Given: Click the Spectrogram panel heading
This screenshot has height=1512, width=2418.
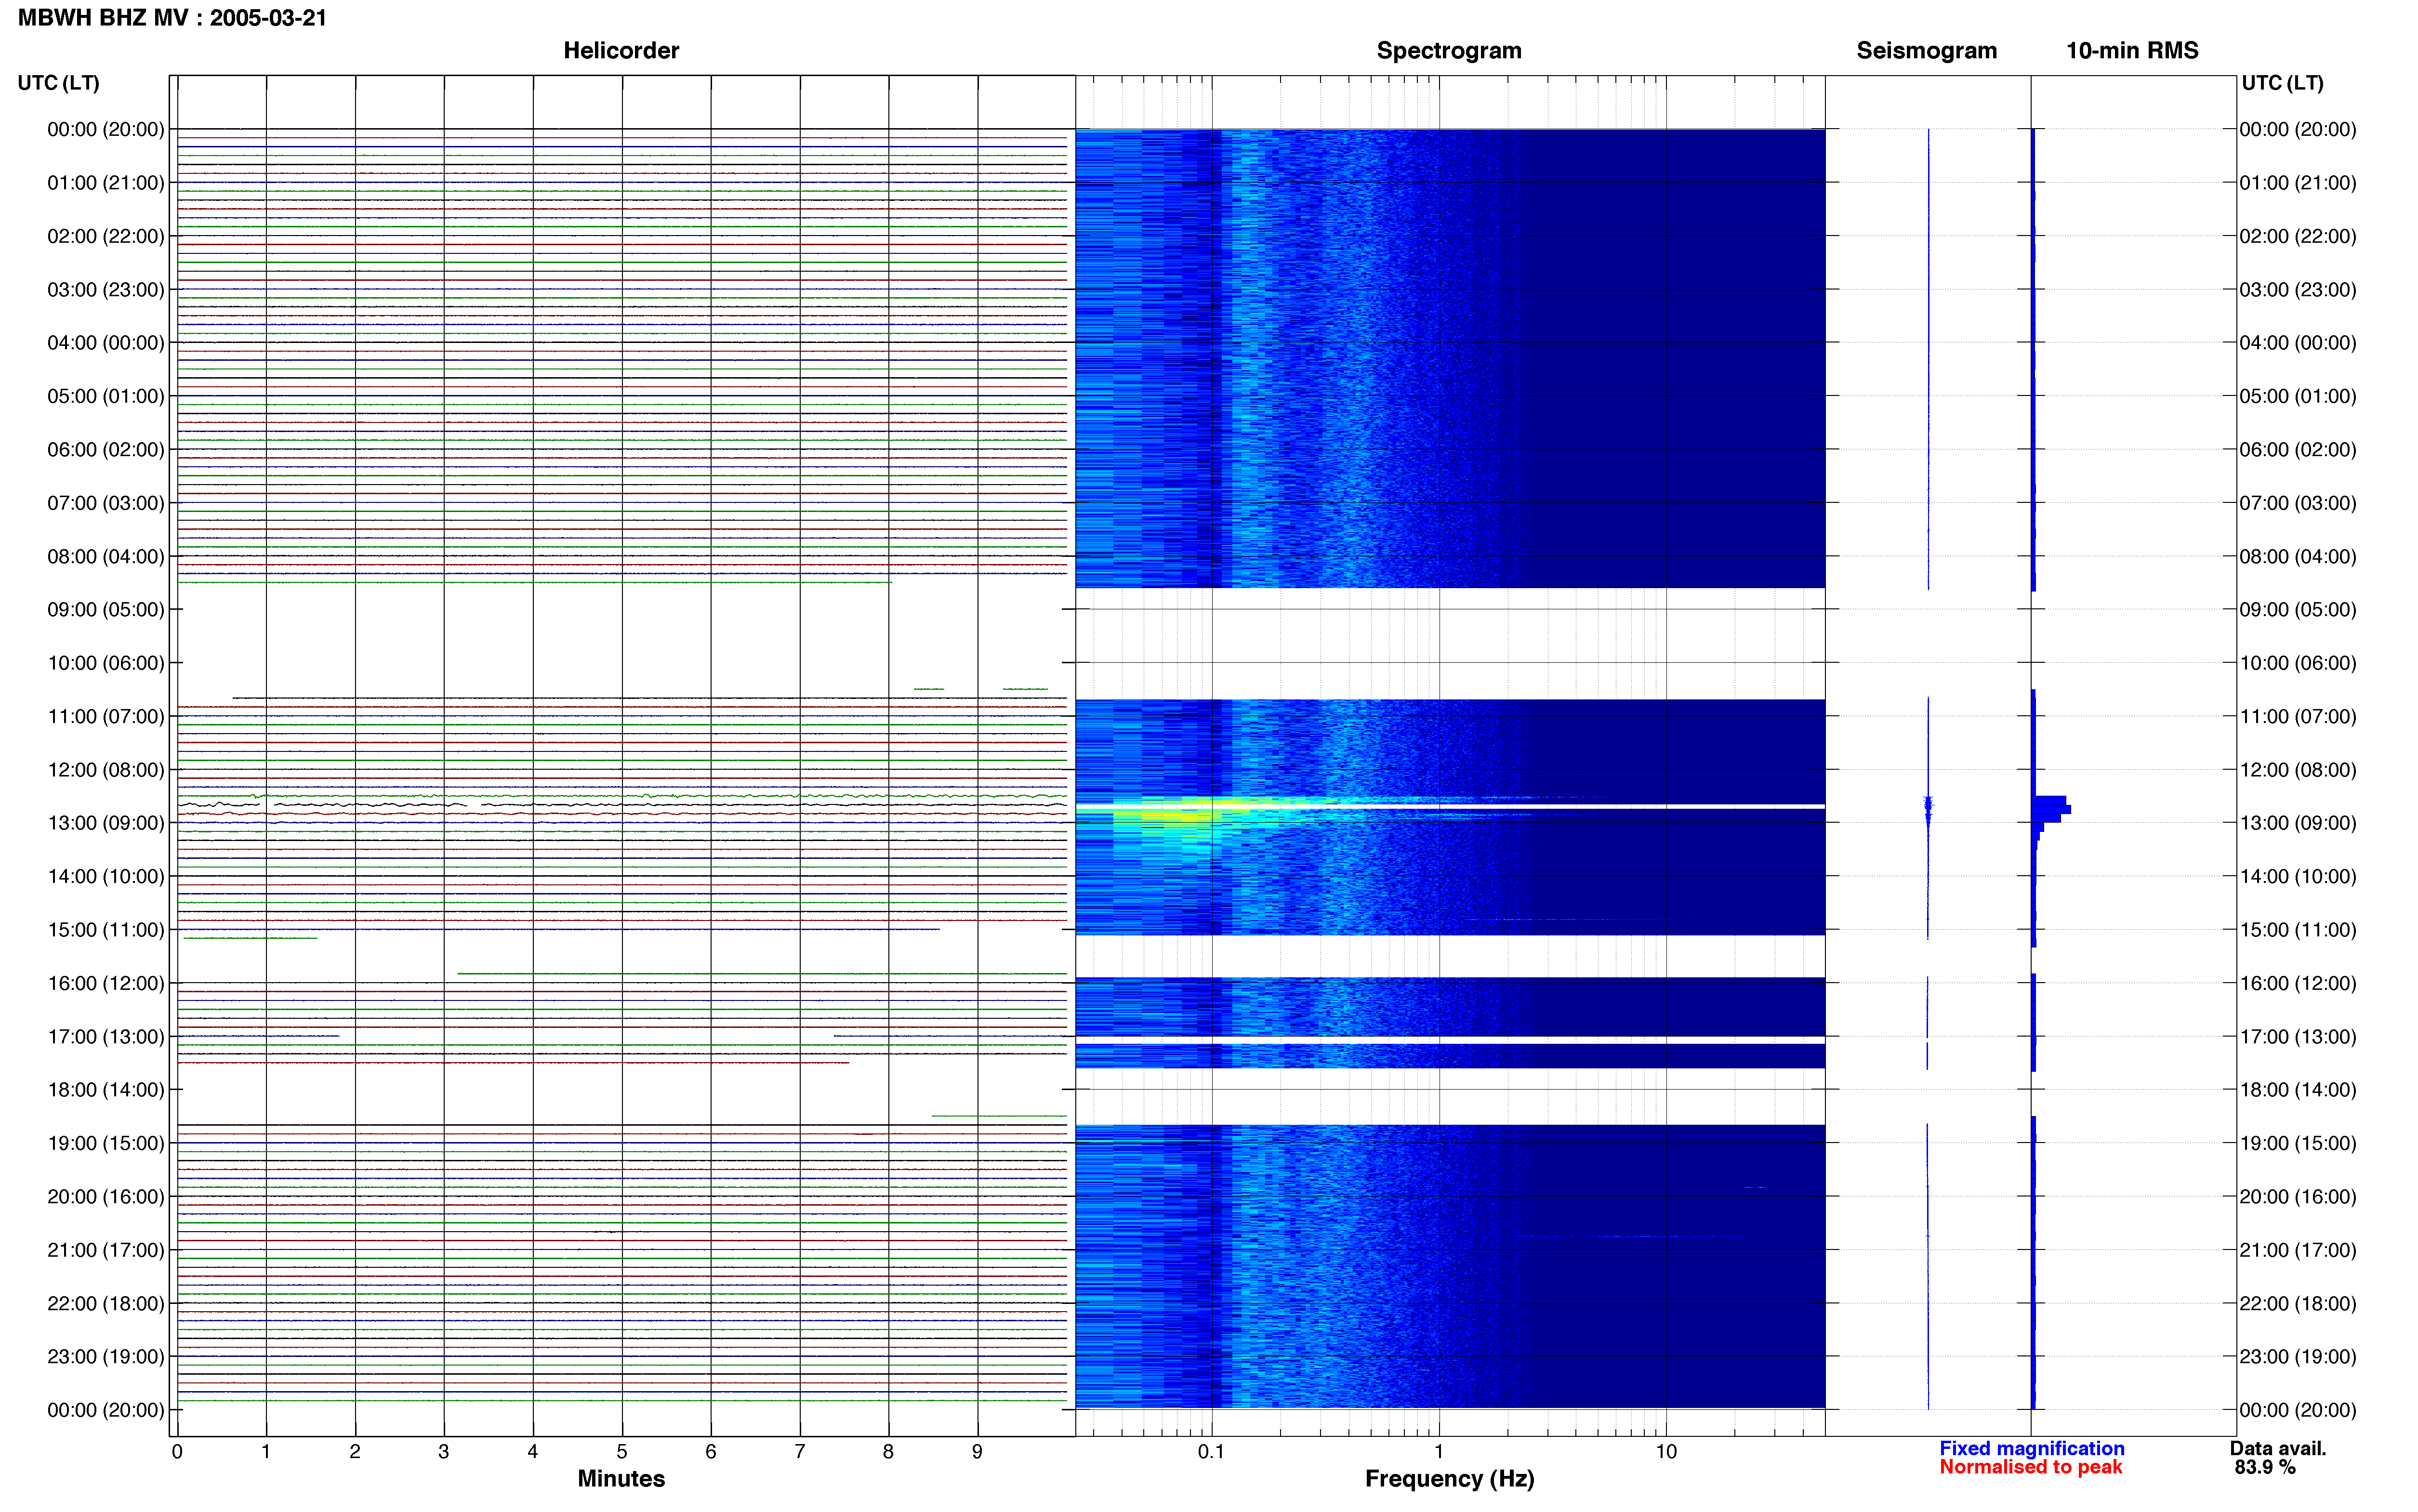Looking at the screenshot, I should [1449, 50].
